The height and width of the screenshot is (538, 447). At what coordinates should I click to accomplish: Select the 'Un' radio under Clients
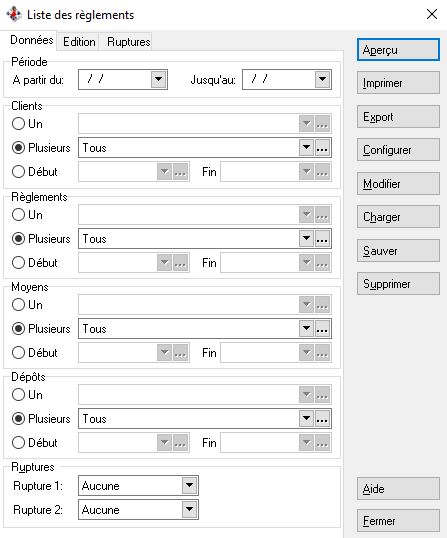pyautogui.click(x=18, y=124)
